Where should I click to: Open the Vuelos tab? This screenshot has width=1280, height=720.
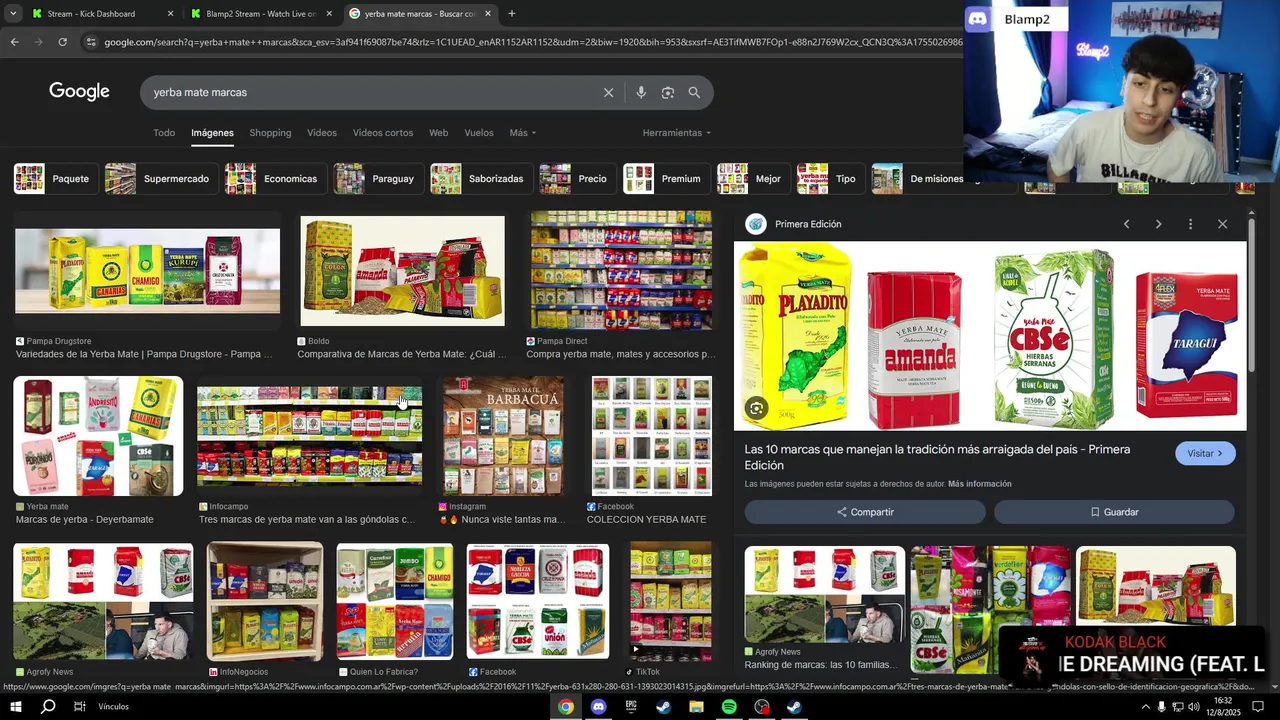(x=479, y=133)
